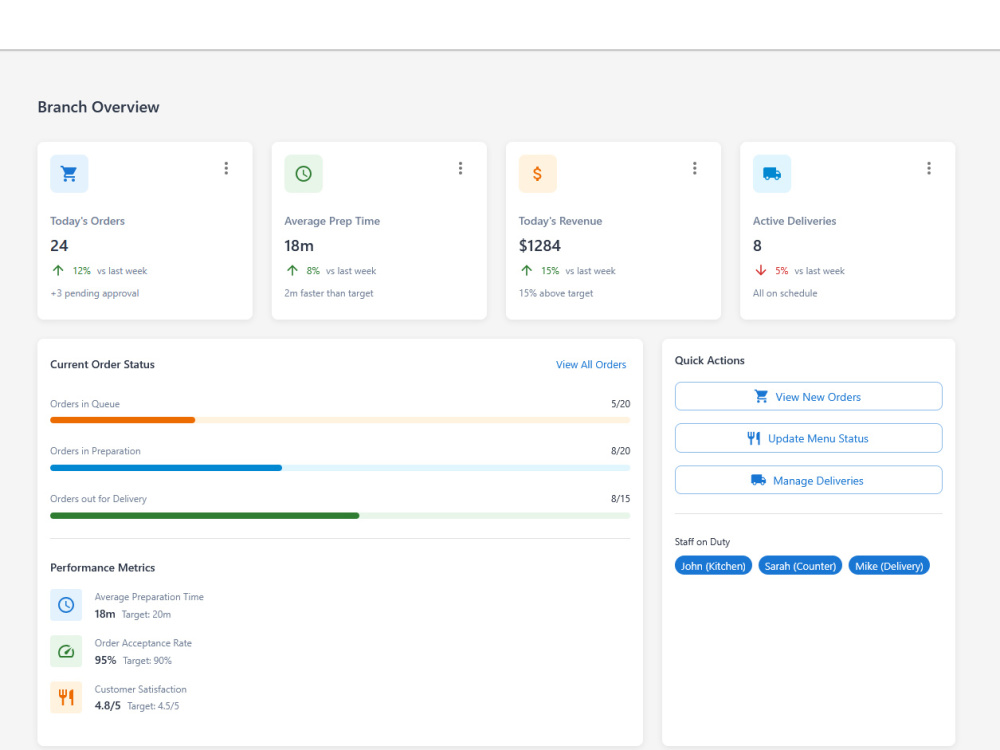
Task: Click the 'Orders out for Delivery' label
Action: pyautogui.click(x=99, y=499)
